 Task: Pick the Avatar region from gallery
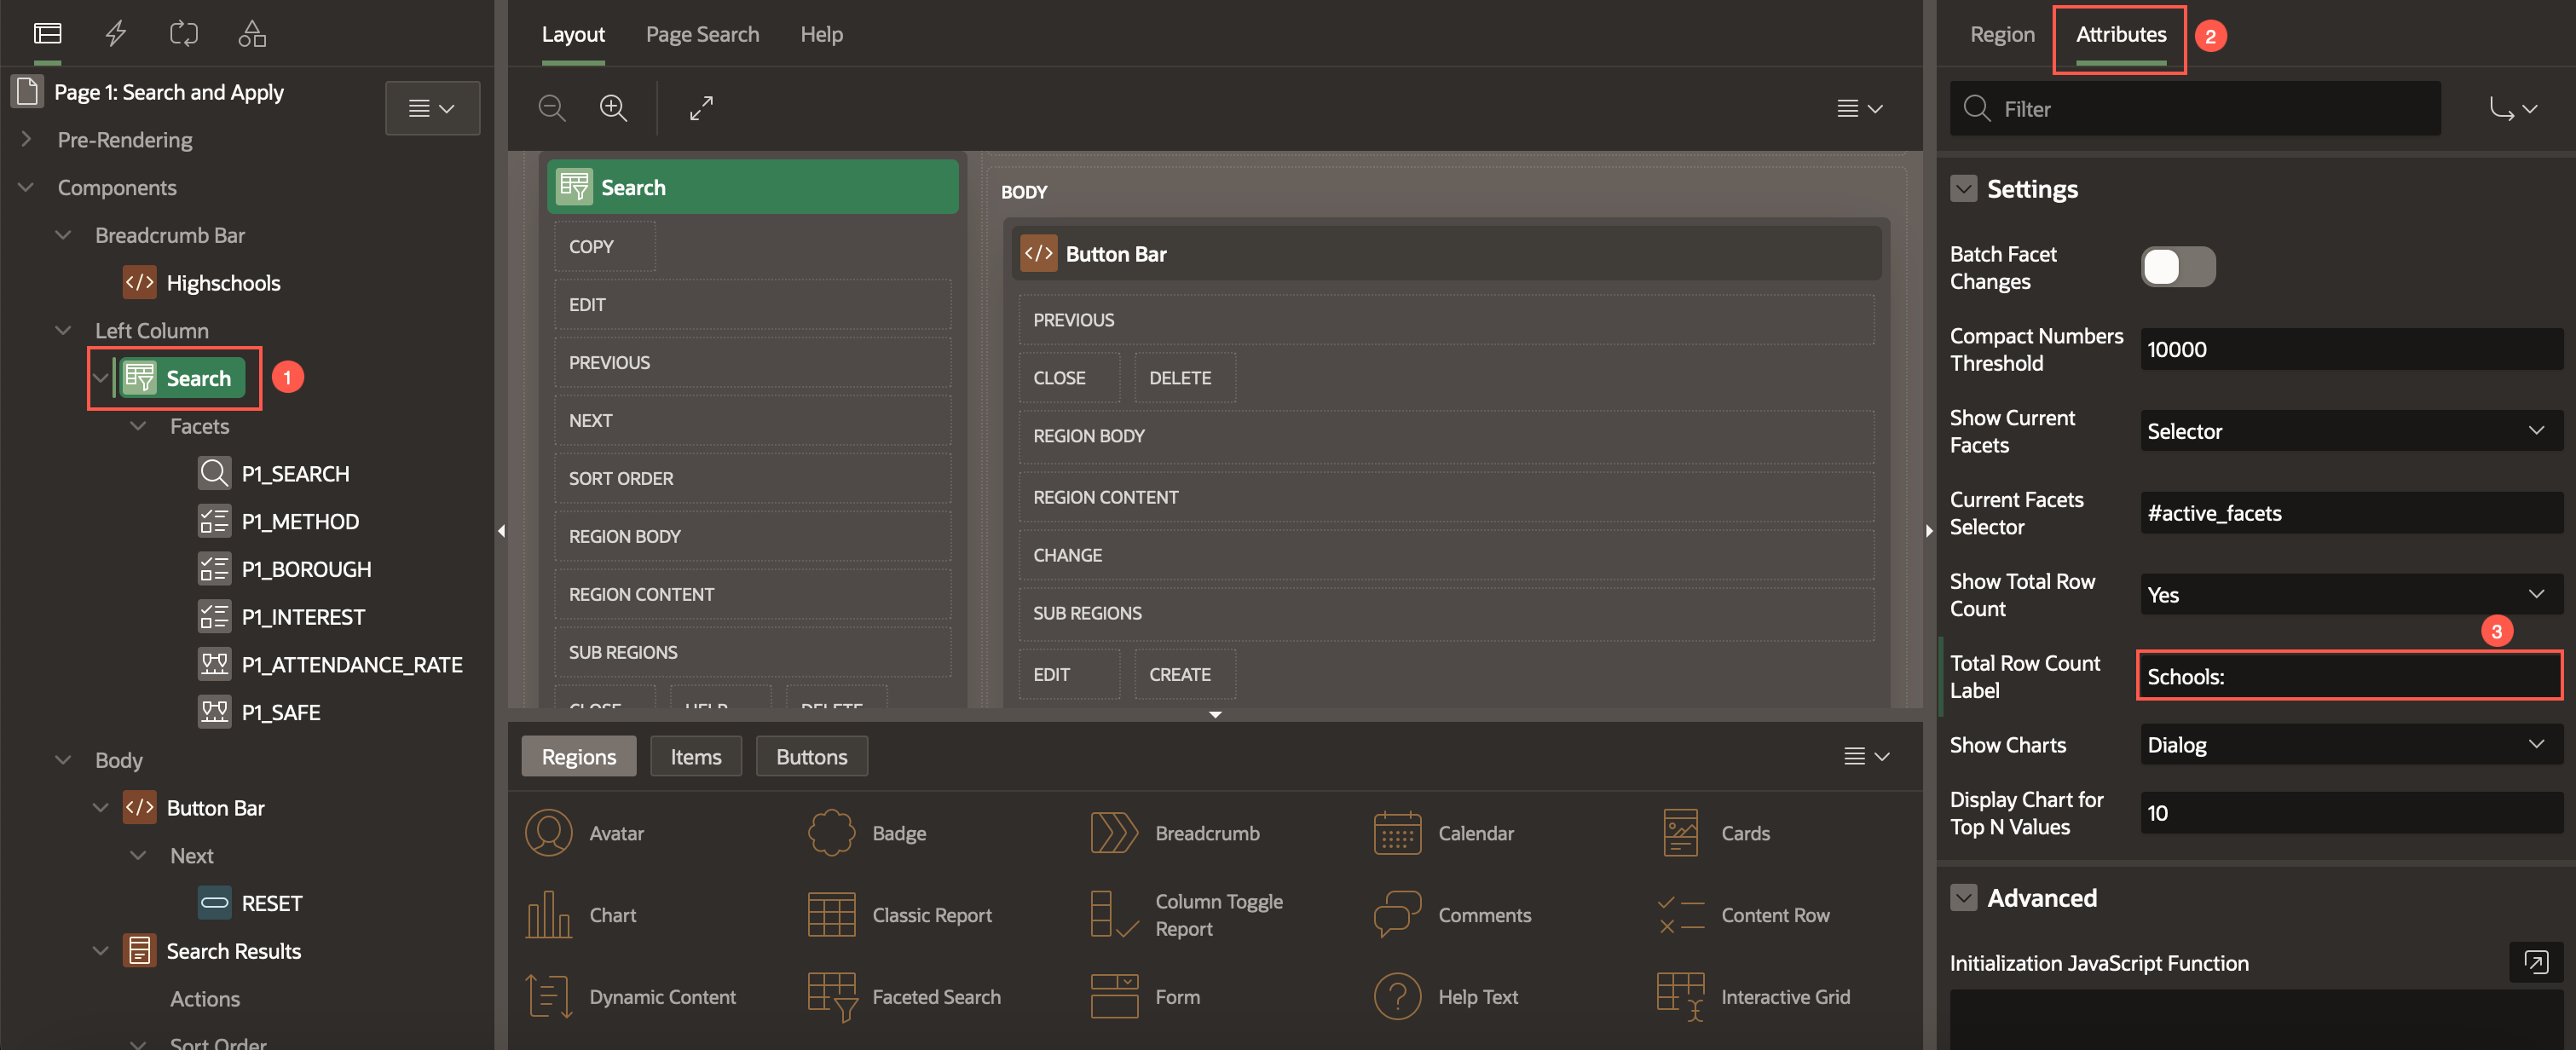[x=586, y=833]
